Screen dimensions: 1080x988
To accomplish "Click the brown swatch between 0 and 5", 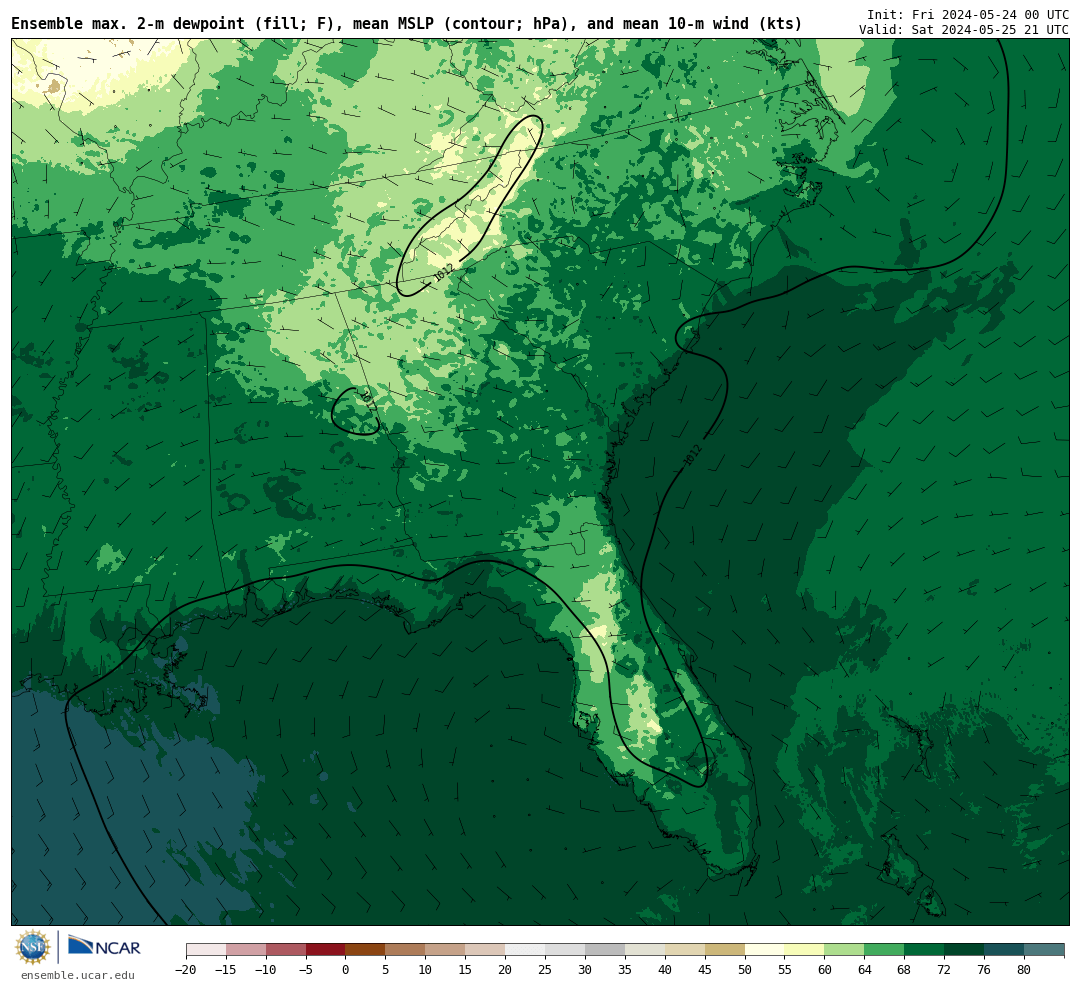I will pos(366,950).
